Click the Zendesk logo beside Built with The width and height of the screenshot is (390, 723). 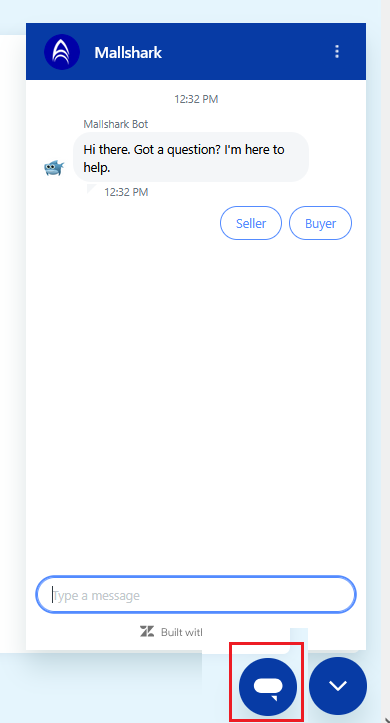[x=147, y=631]
